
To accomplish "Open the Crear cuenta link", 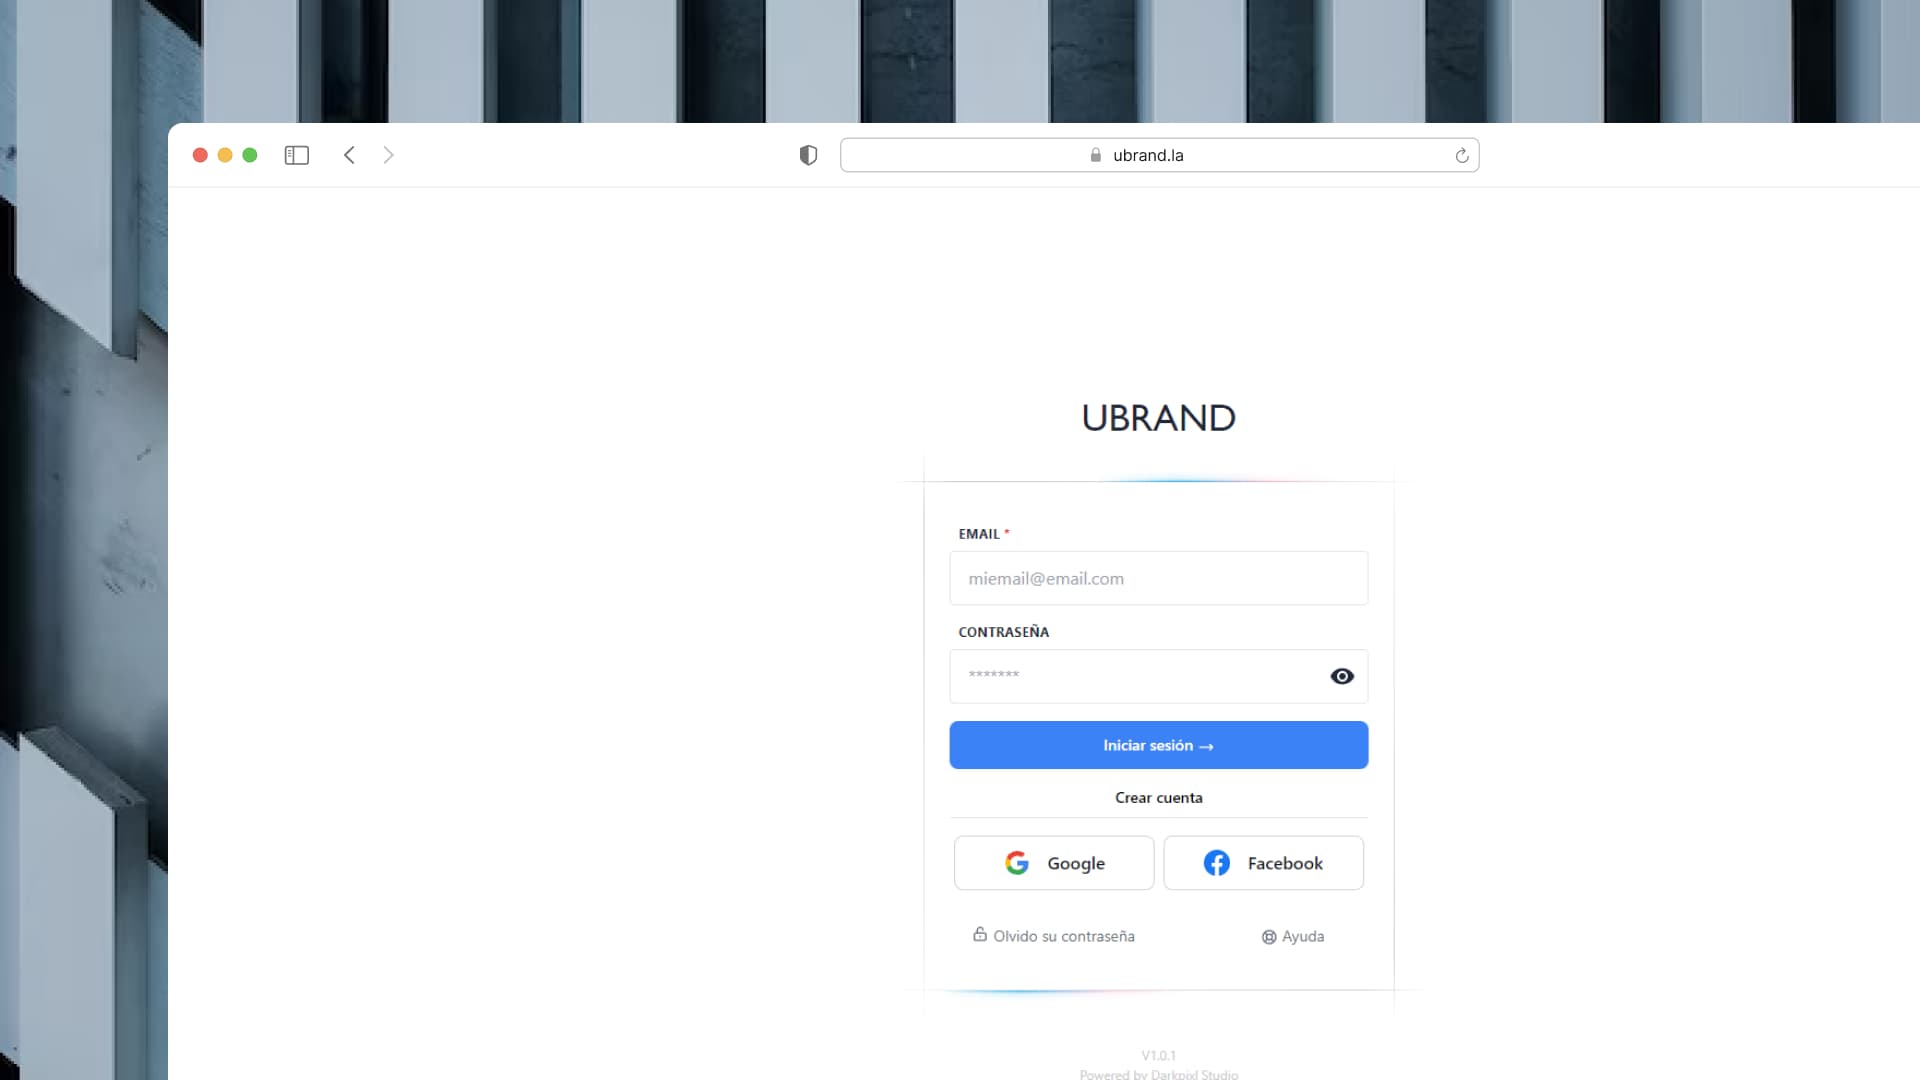I will [x=1158, y=798].
